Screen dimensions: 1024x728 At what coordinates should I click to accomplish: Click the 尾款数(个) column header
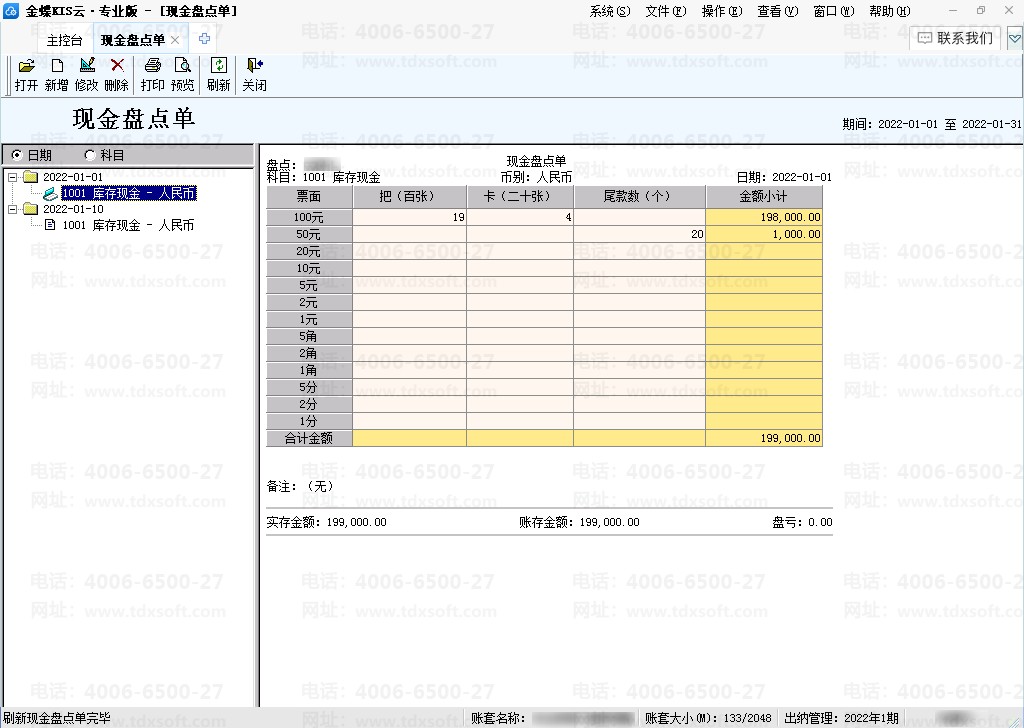point(639,197)
